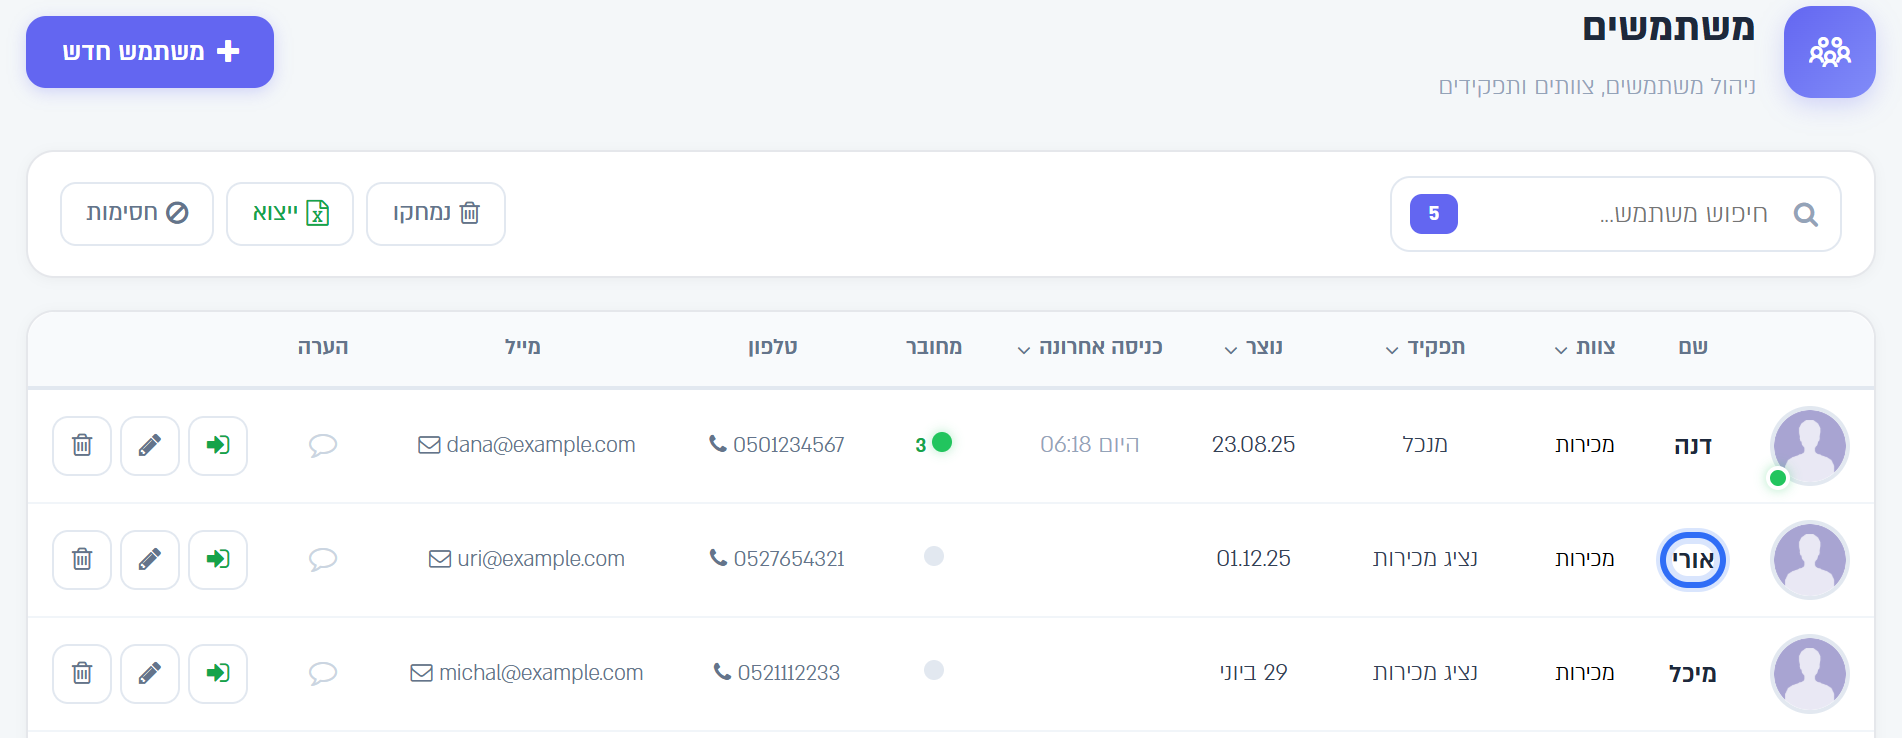Screen dimensions: 1902x738
Task: Sort by the כניסה אחרונה column
Action: pos(1090,347)
